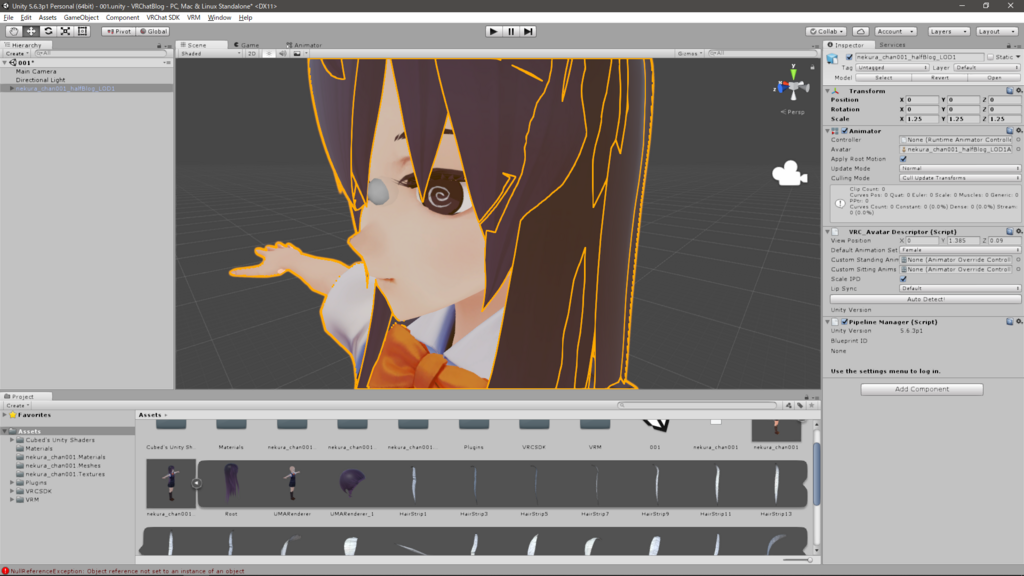The height and width of the screenshot is (576, 1024).
Task: Open Transform help reference icon
Action: pos(1010,91)
